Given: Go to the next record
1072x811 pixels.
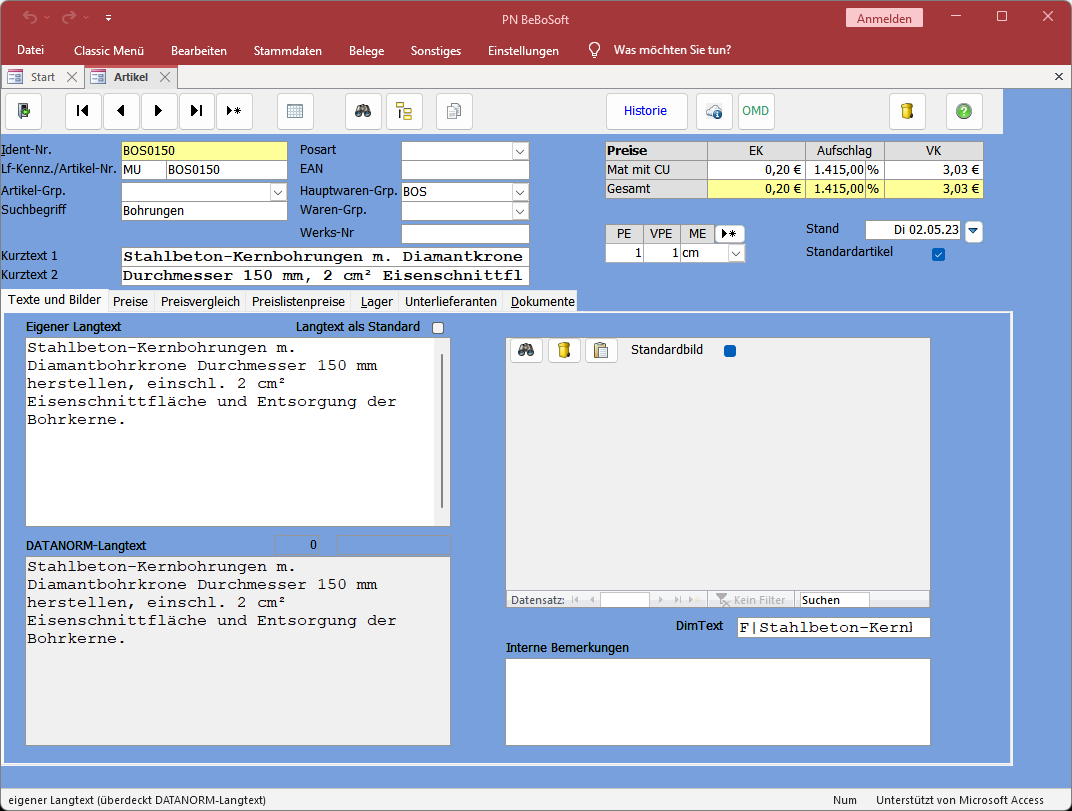Looking at the screenshot, I should point(159,111).
